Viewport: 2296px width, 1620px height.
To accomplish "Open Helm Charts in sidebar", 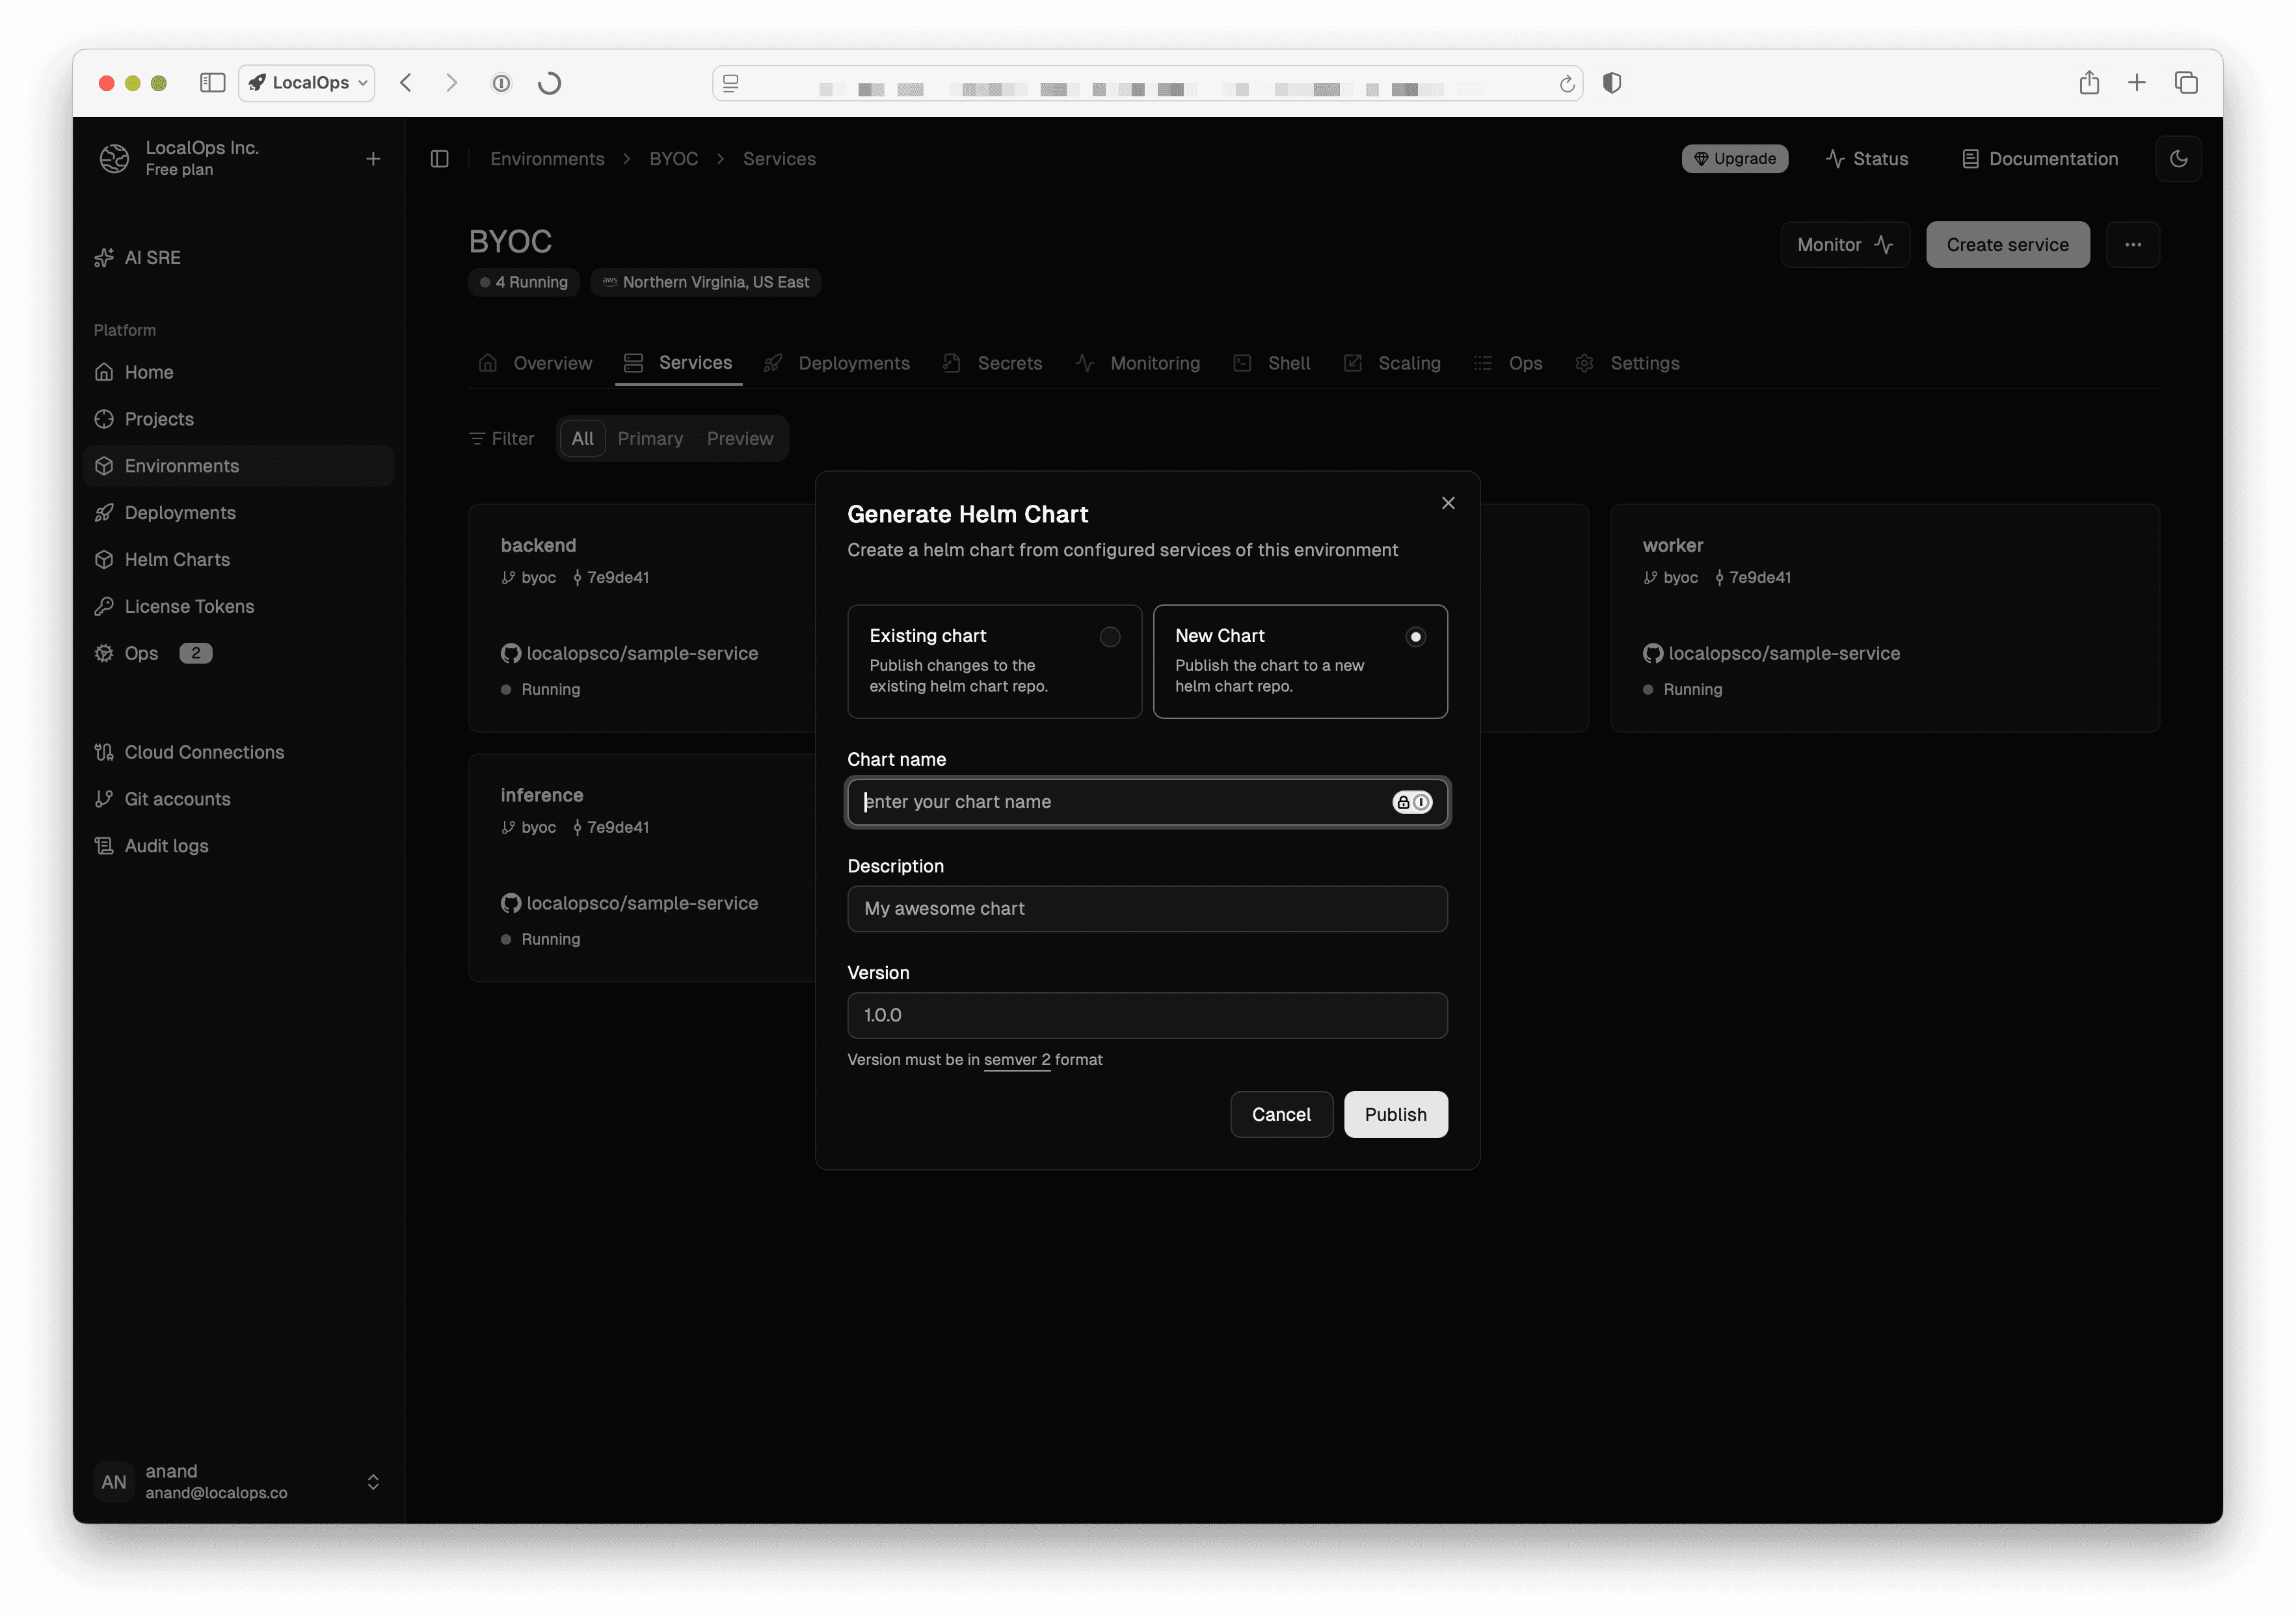I will 177,560.
